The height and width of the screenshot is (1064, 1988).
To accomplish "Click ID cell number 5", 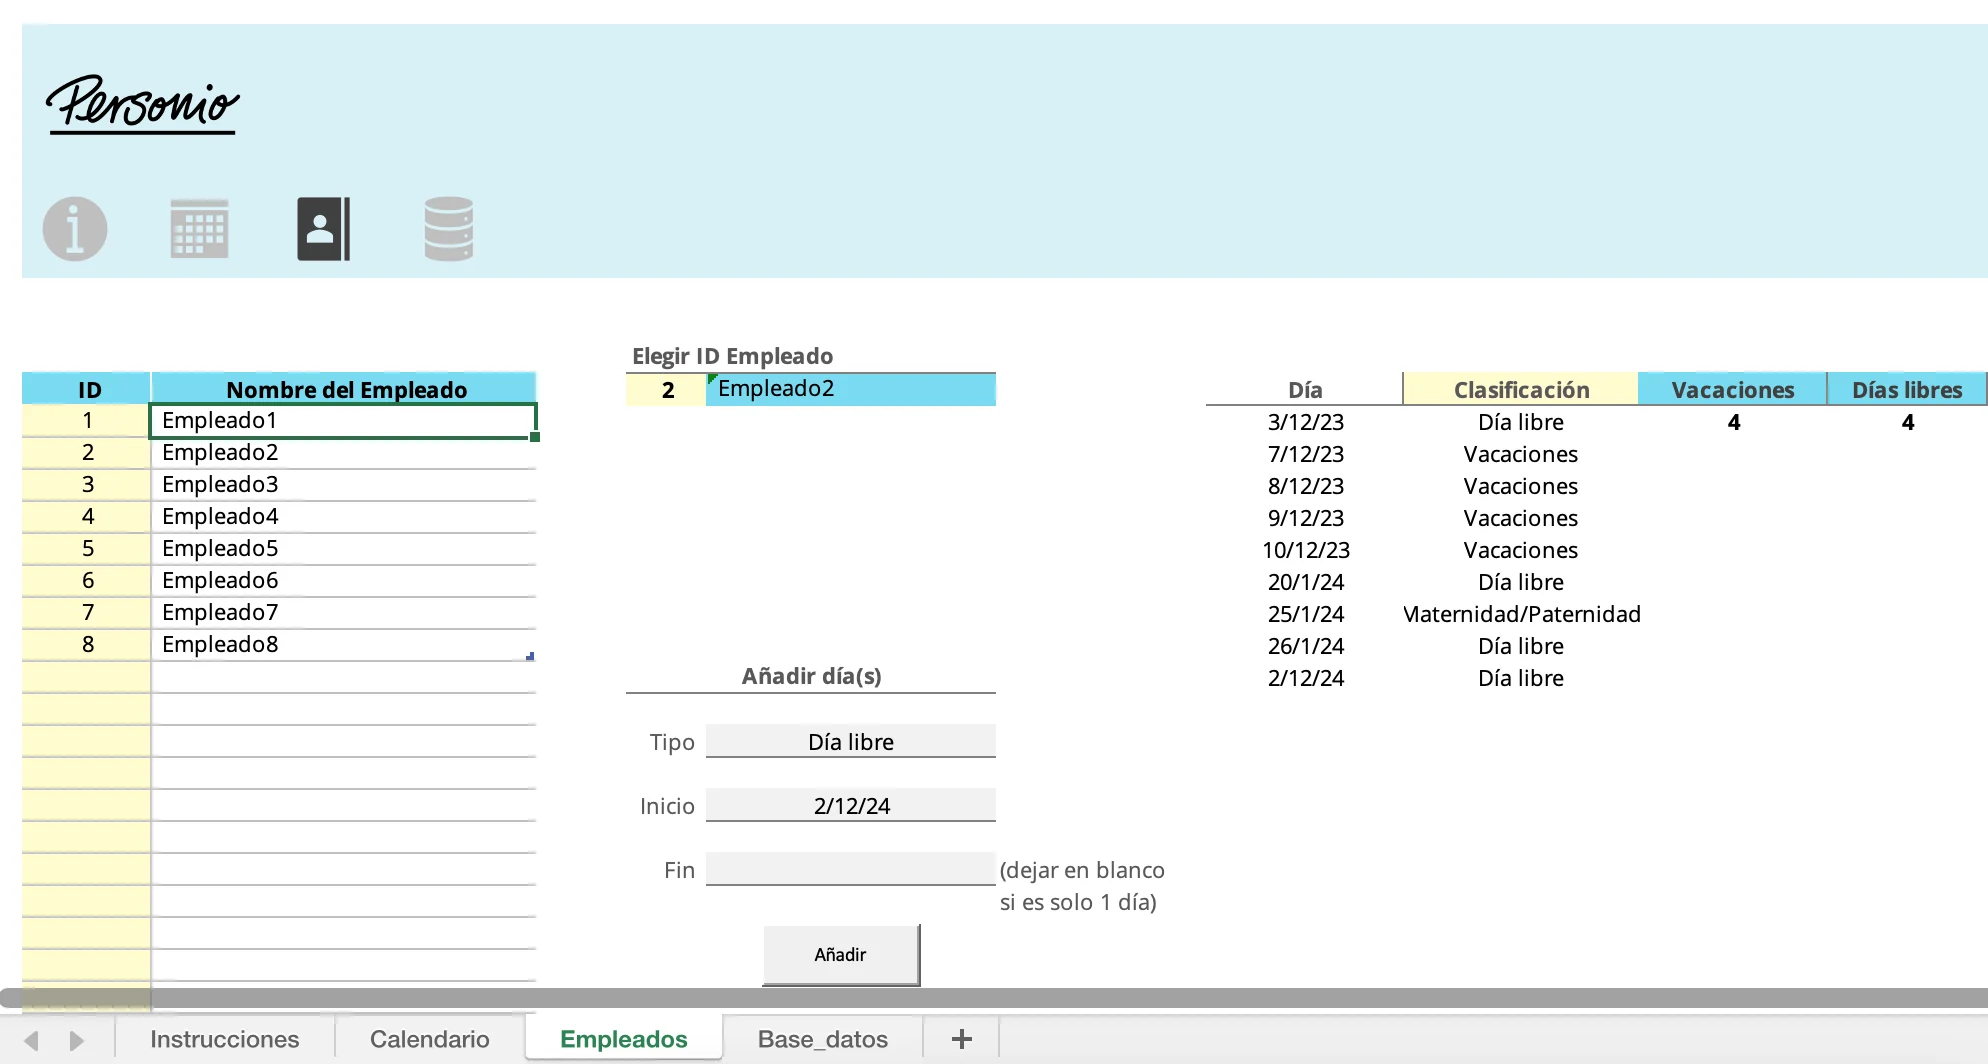I will pos(87,549).
